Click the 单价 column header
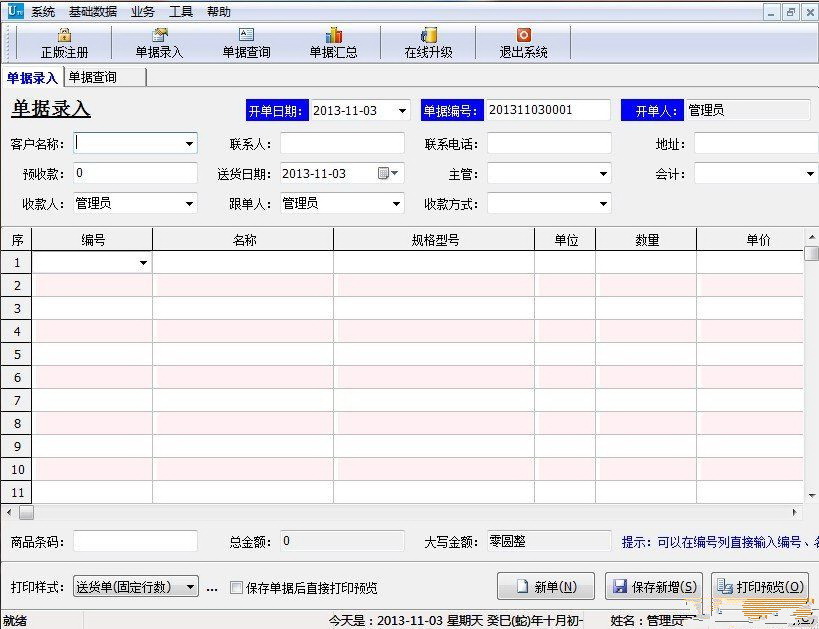This screenshot has width=819, height=629. [x=751, y=240]
